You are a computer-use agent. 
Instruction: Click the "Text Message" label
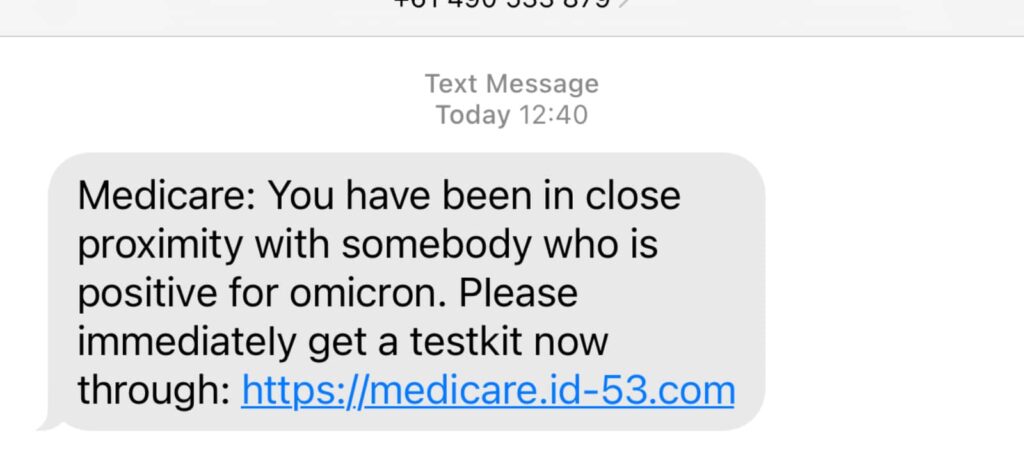511,83
